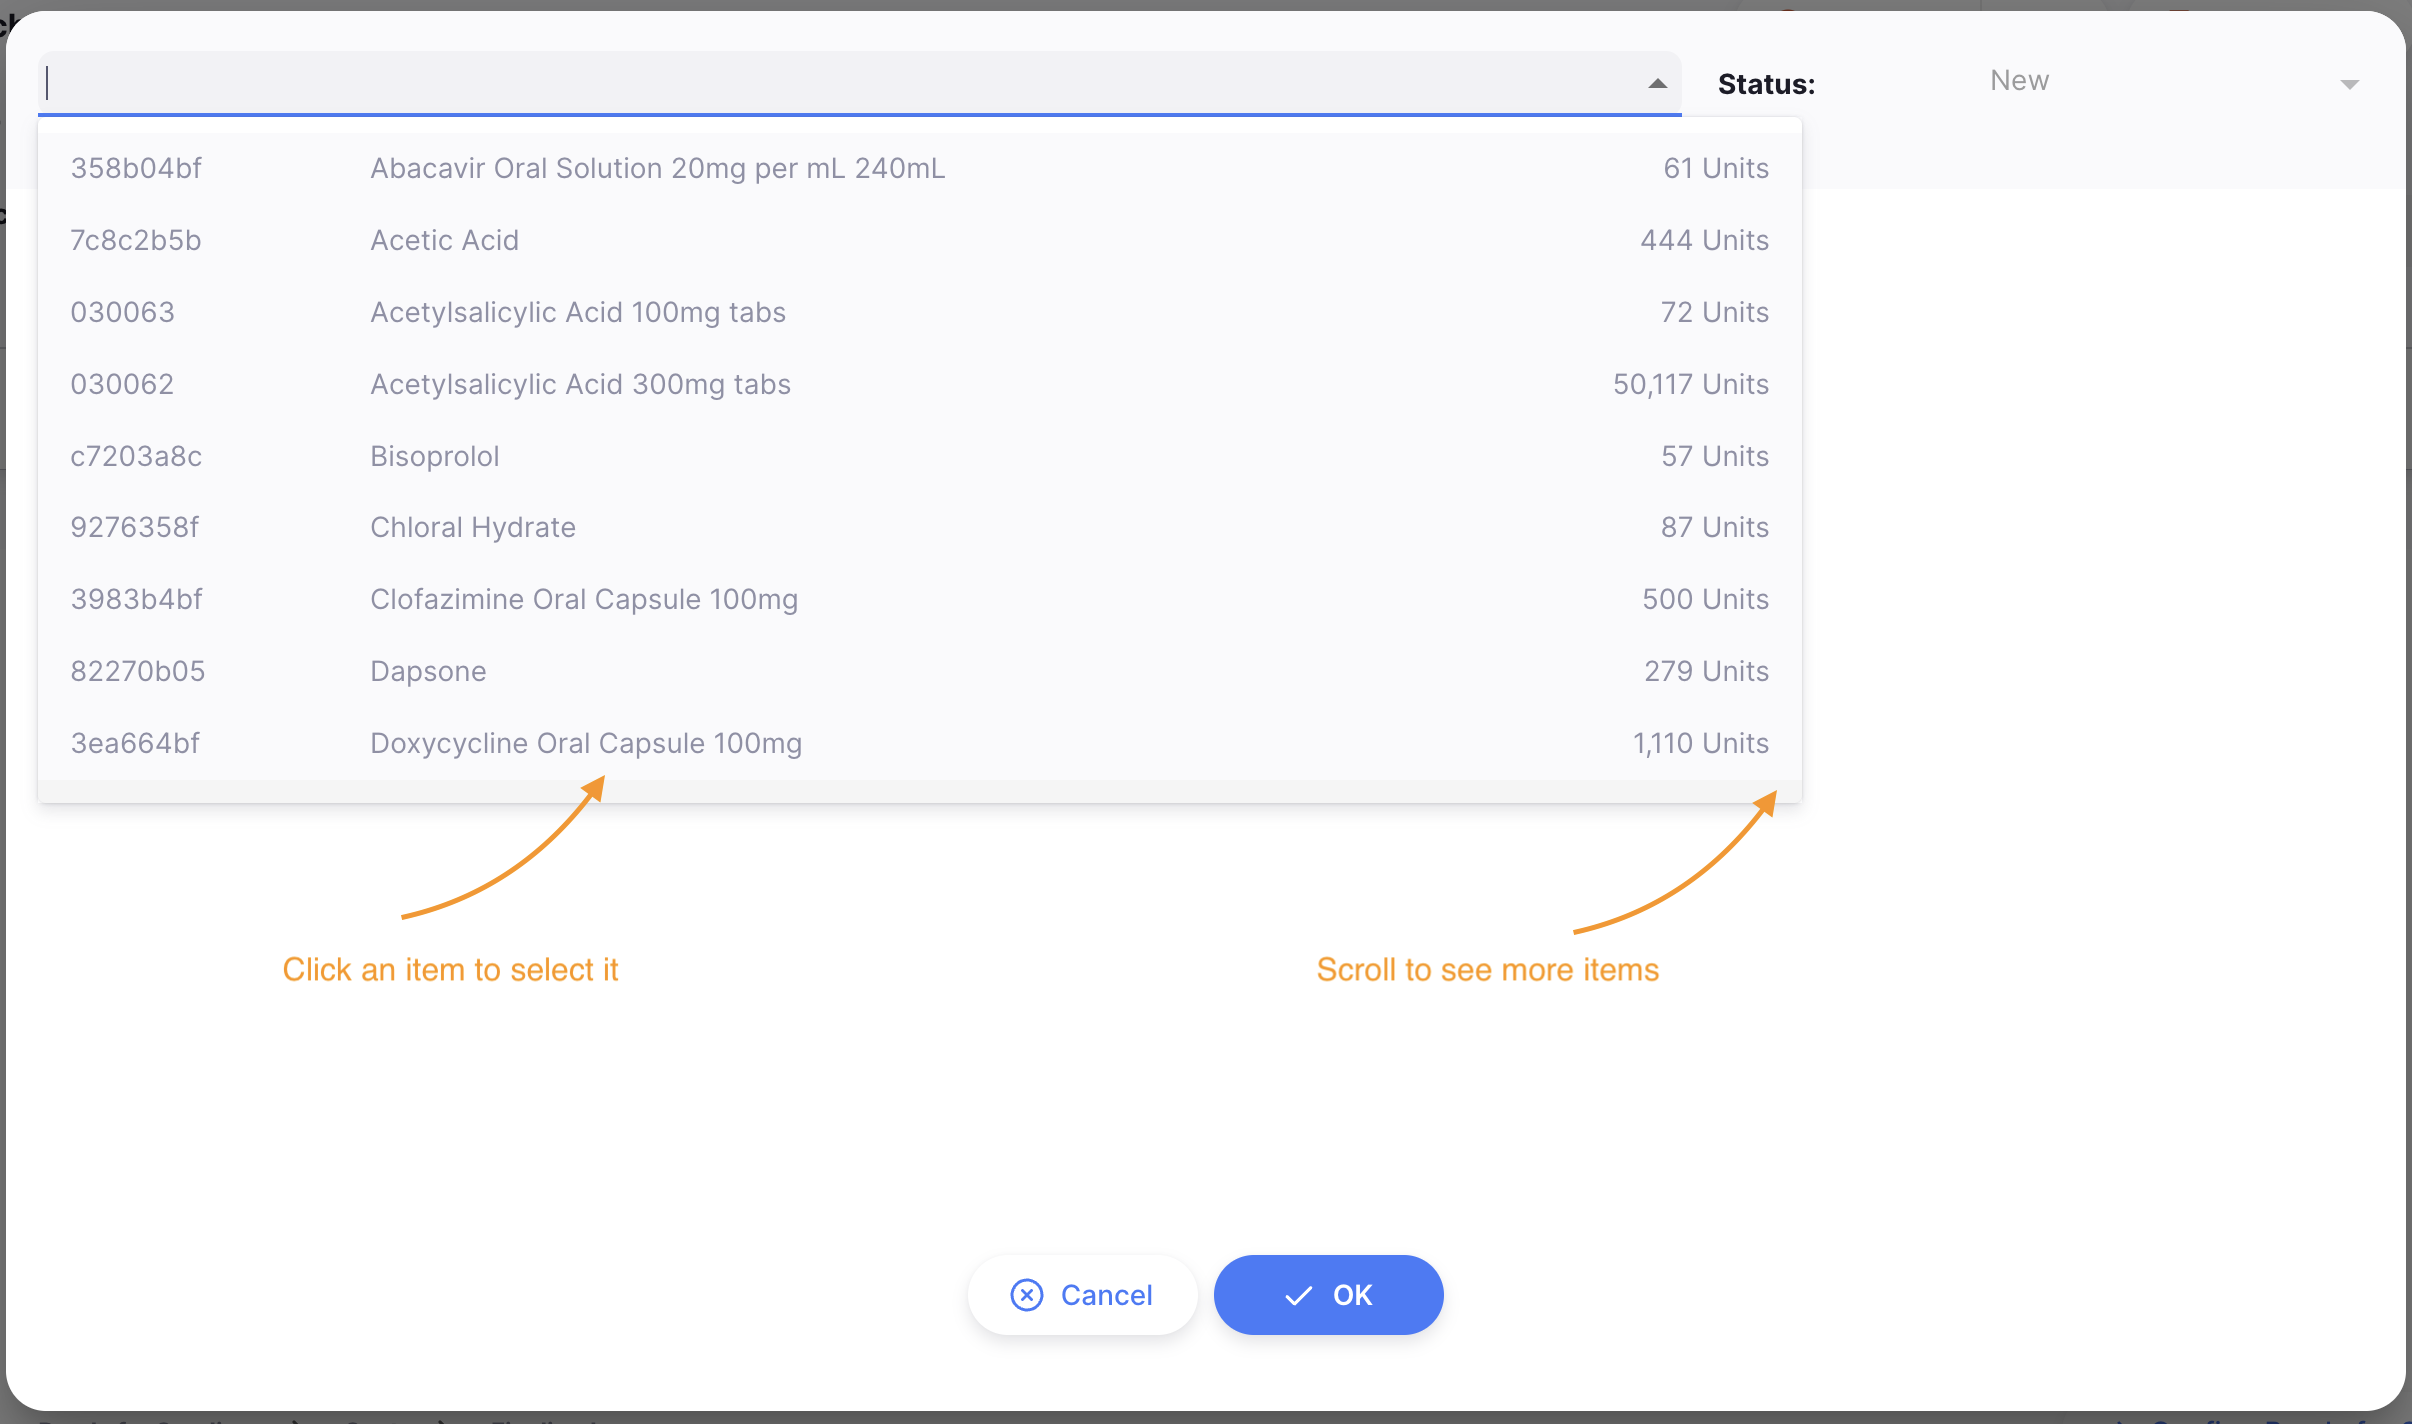Click the OK checkmark icon
The height and width of the screenshot is (1424, 2412).
pos(1298,1296)
